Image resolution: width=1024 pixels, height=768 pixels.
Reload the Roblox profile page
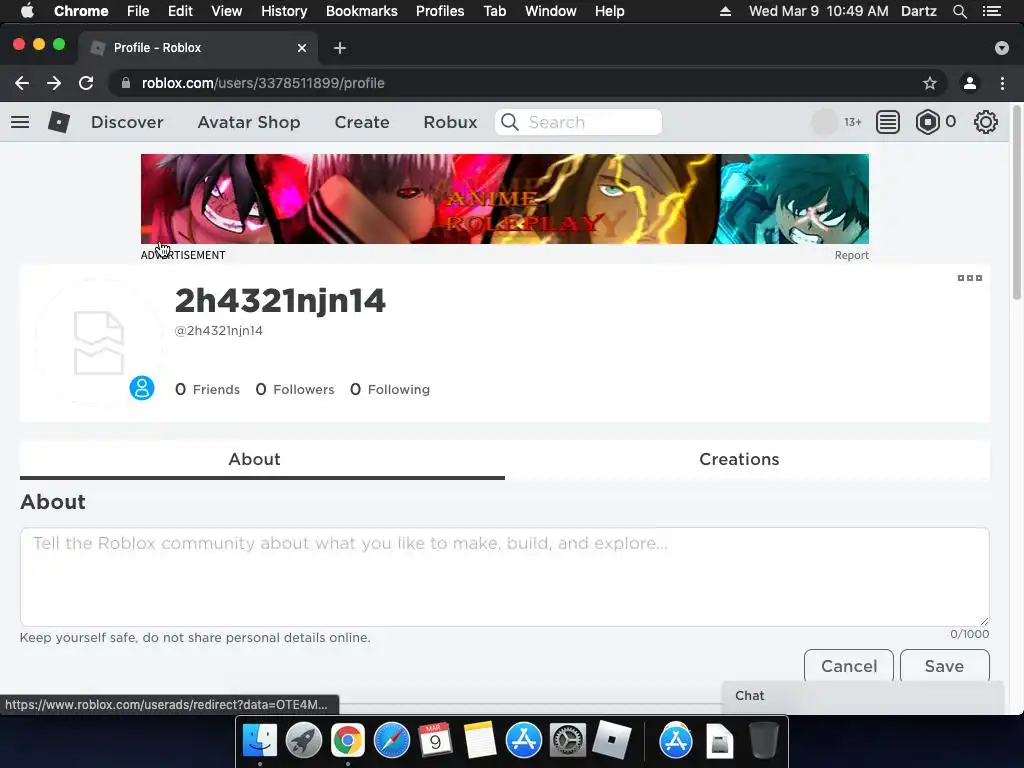click(86, 83)
